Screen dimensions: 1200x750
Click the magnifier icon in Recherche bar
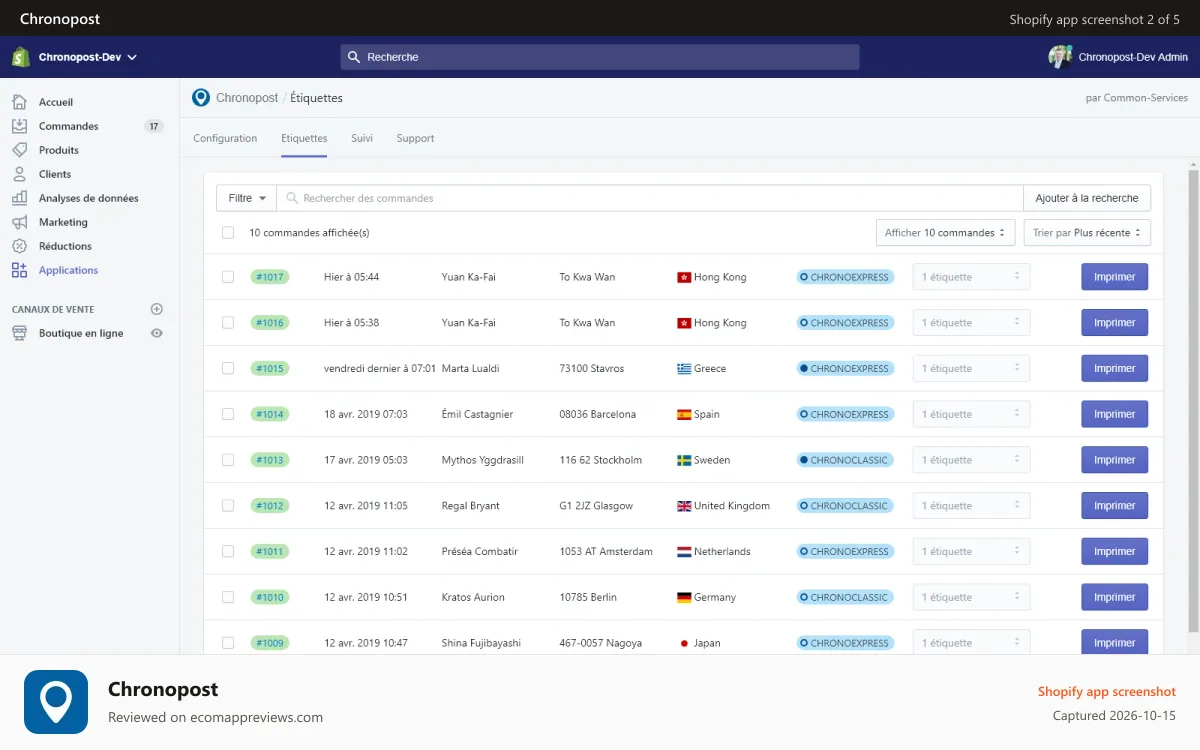(x=353, y=57)
